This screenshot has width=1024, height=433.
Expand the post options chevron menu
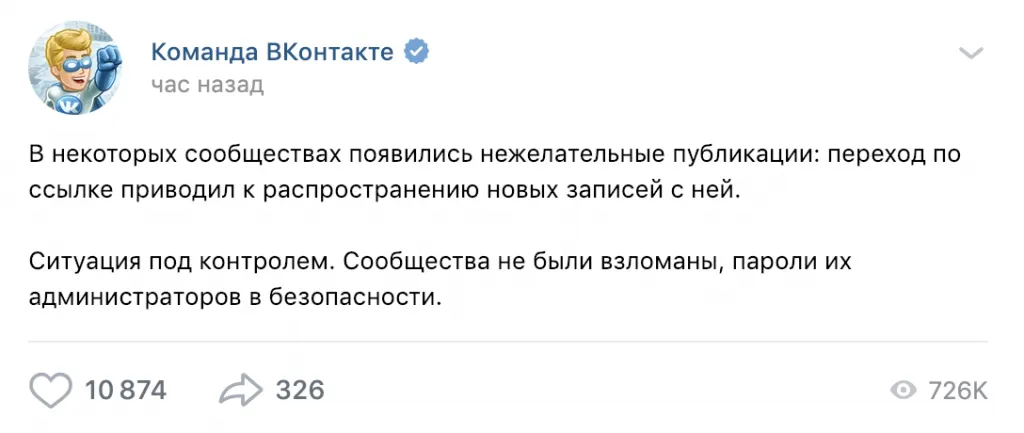[970, 53]
